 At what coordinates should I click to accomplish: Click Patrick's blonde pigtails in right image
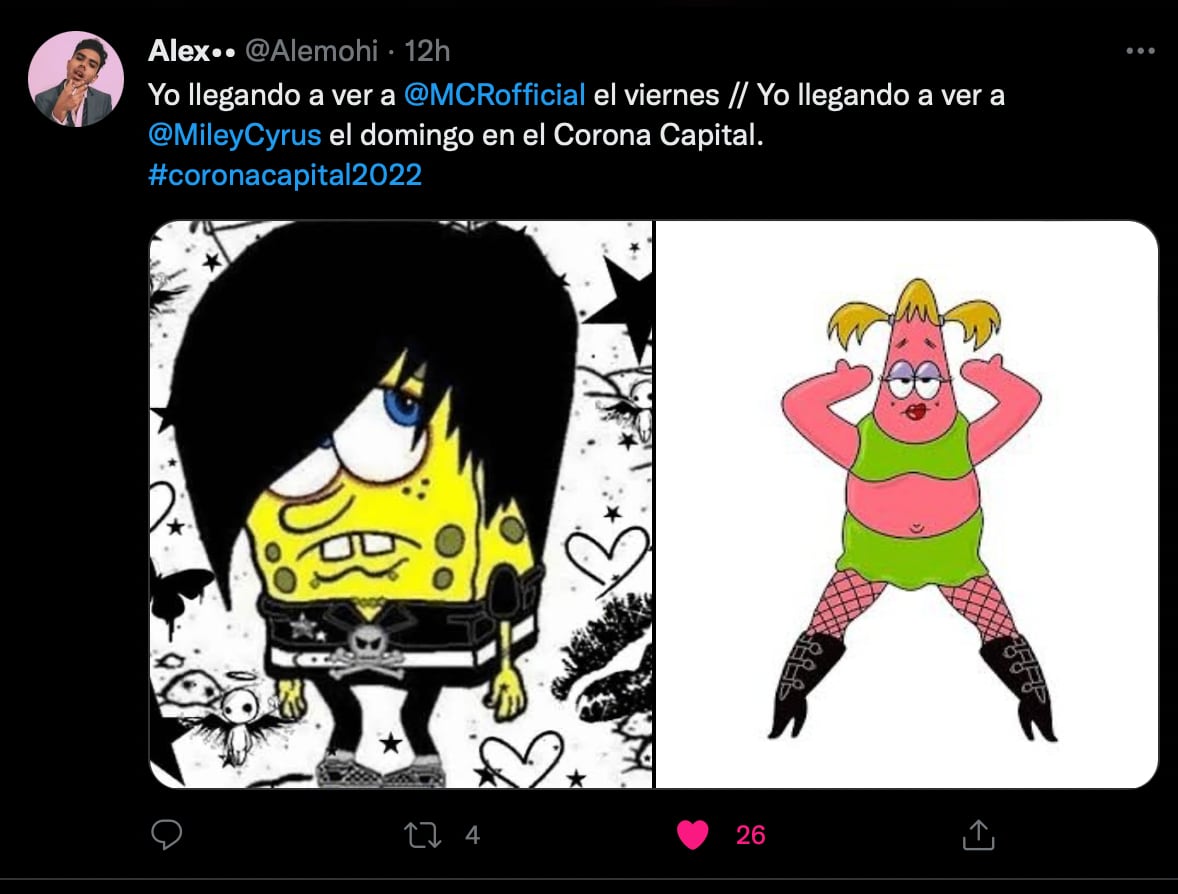click(914, 312)
